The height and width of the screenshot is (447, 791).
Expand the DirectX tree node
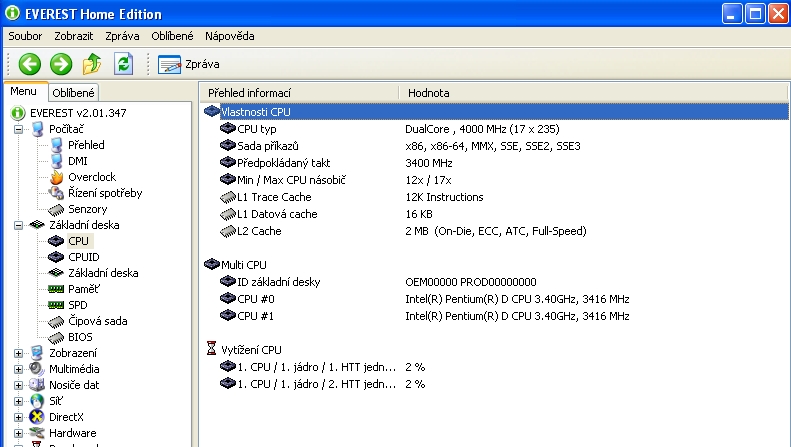tap(19, 417)
